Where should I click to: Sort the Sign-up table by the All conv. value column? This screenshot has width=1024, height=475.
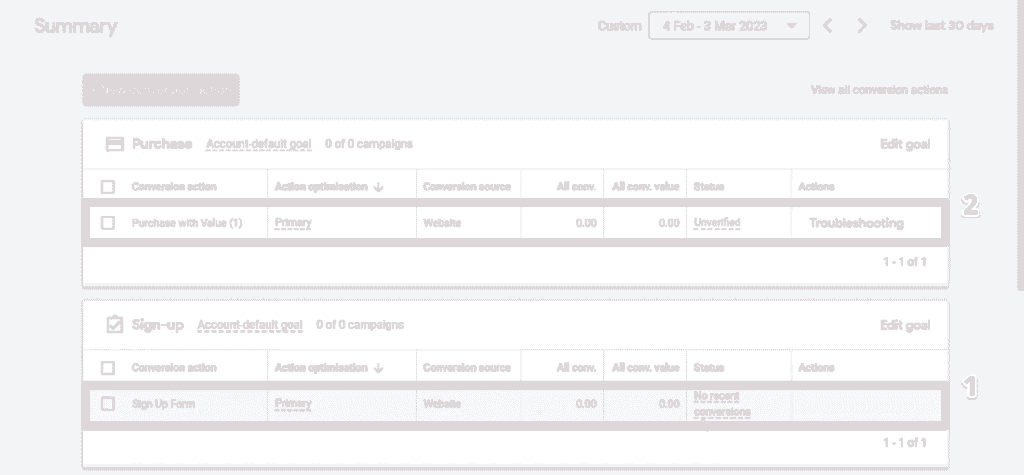[645, 368]
